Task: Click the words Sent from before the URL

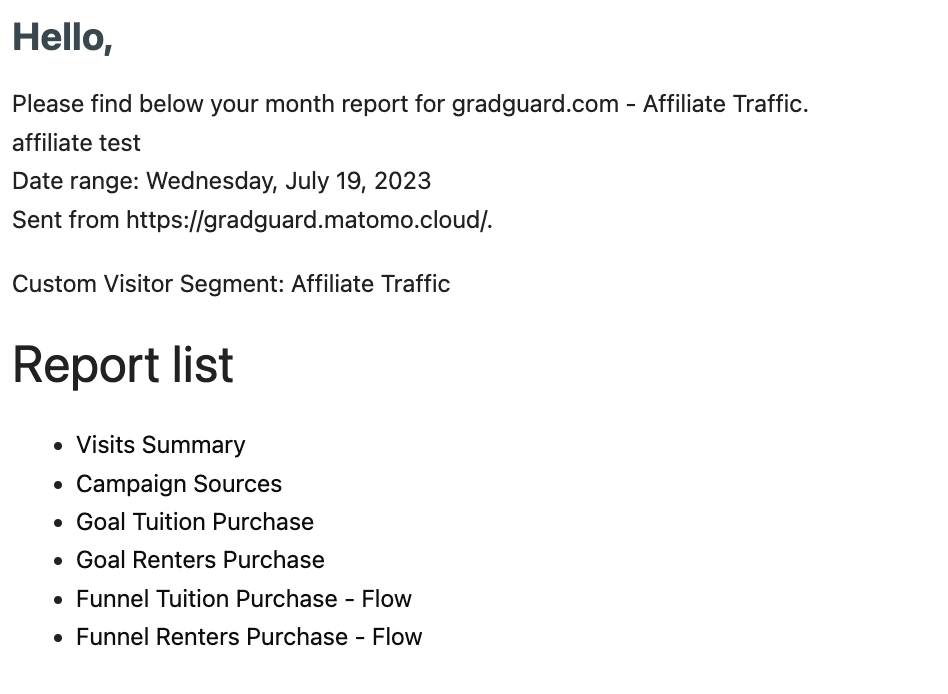Action: [x=65, y=220]
